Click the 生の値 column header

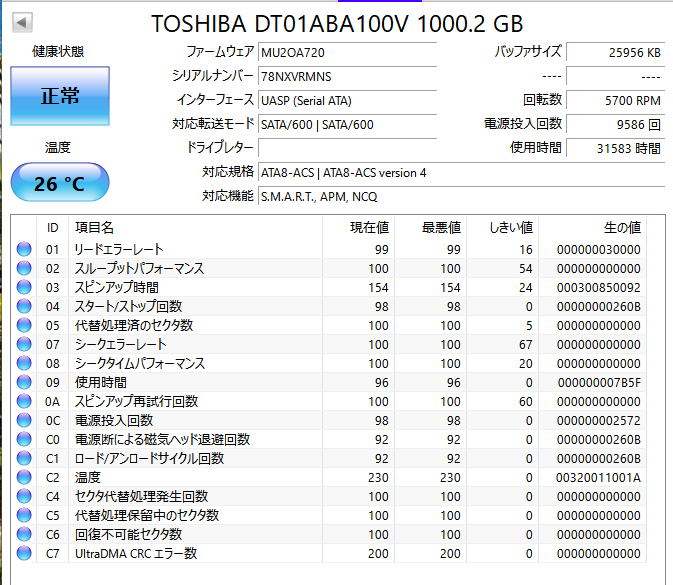592,227
